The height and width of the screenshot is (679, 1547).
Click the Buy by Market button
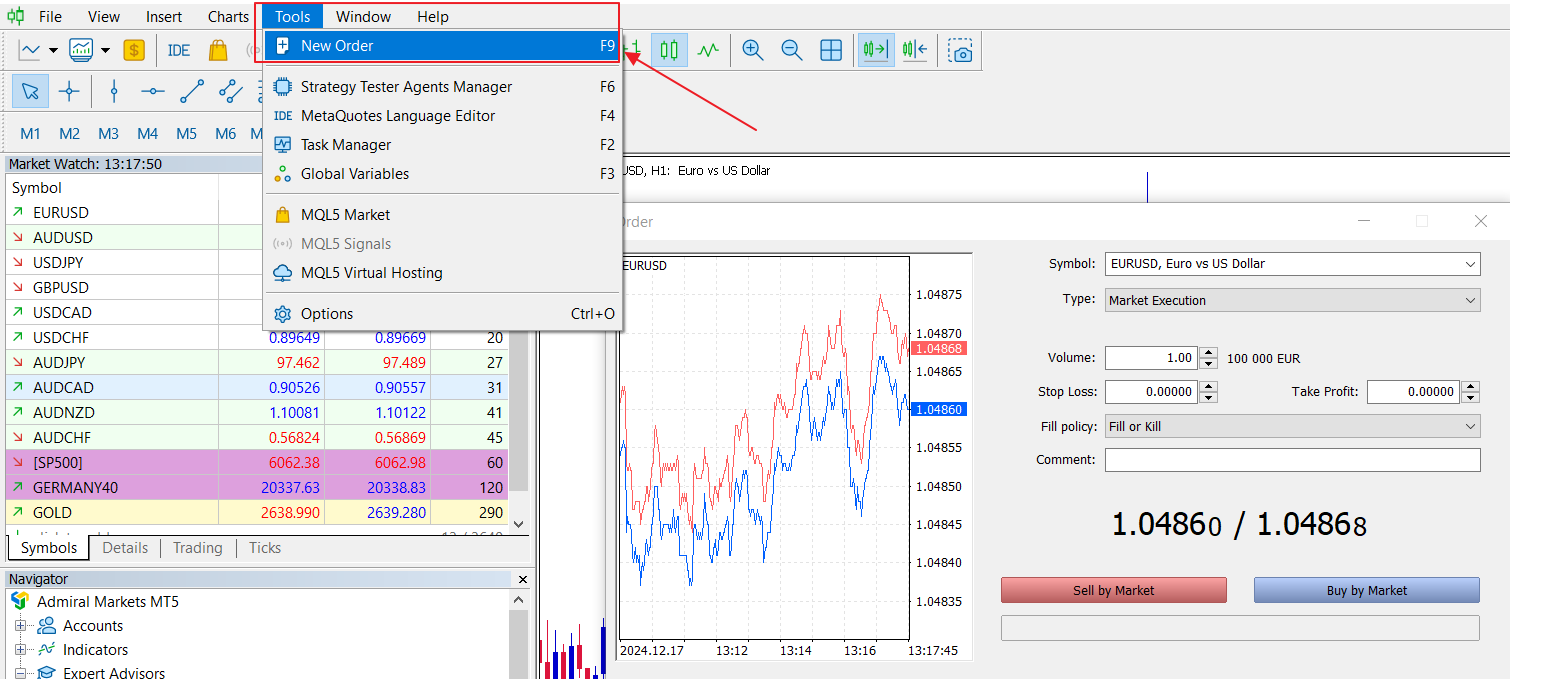click(1366, 590)
